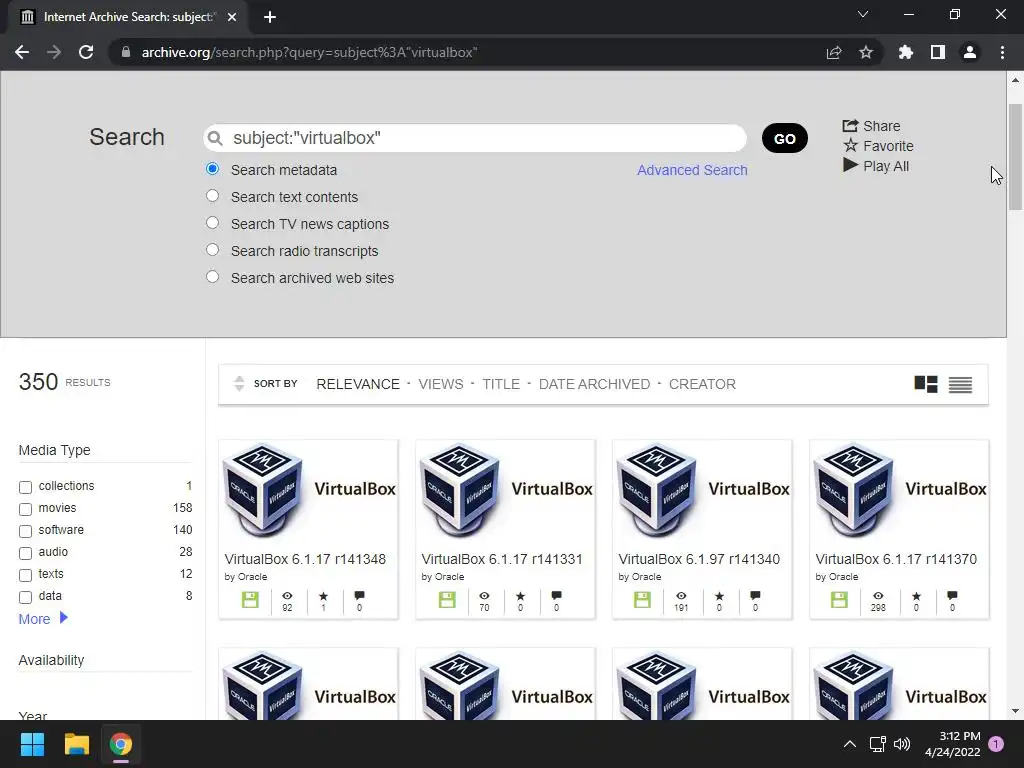Bookmark this page with the star icon
Screen dimensions: 1024x768
click(x=866, y=52)
